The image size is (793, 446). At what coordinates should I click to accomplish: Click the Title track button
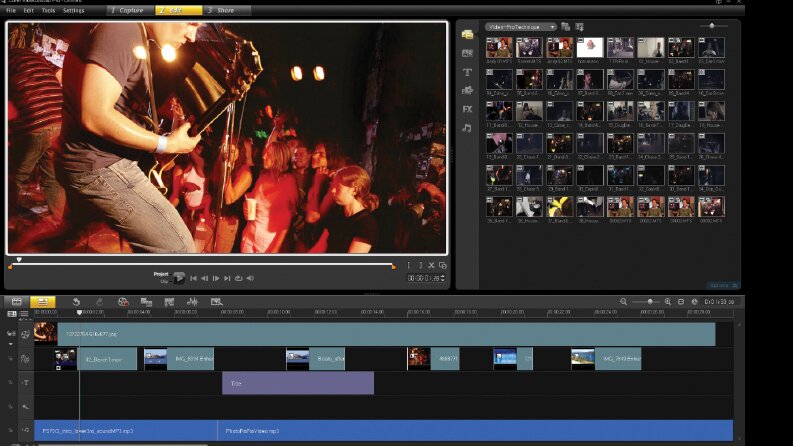pyautogui.click(x=25, y=383)
